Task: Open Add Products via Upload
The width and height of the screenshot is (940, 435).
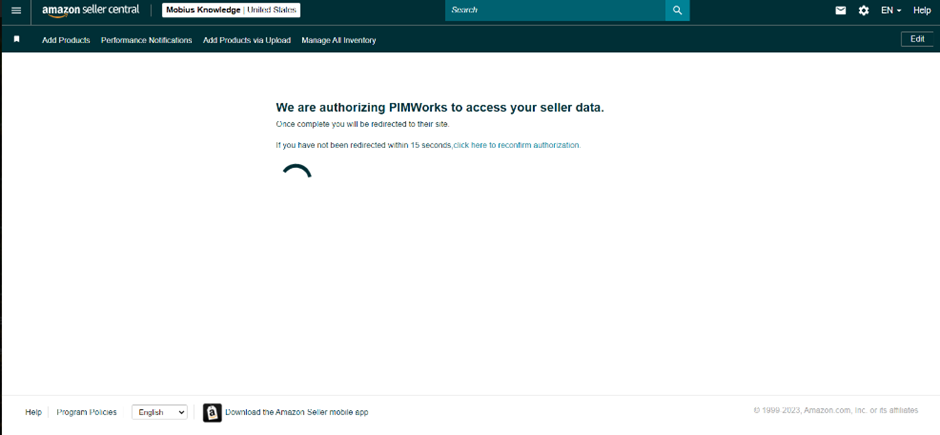Action: [246, 40]
